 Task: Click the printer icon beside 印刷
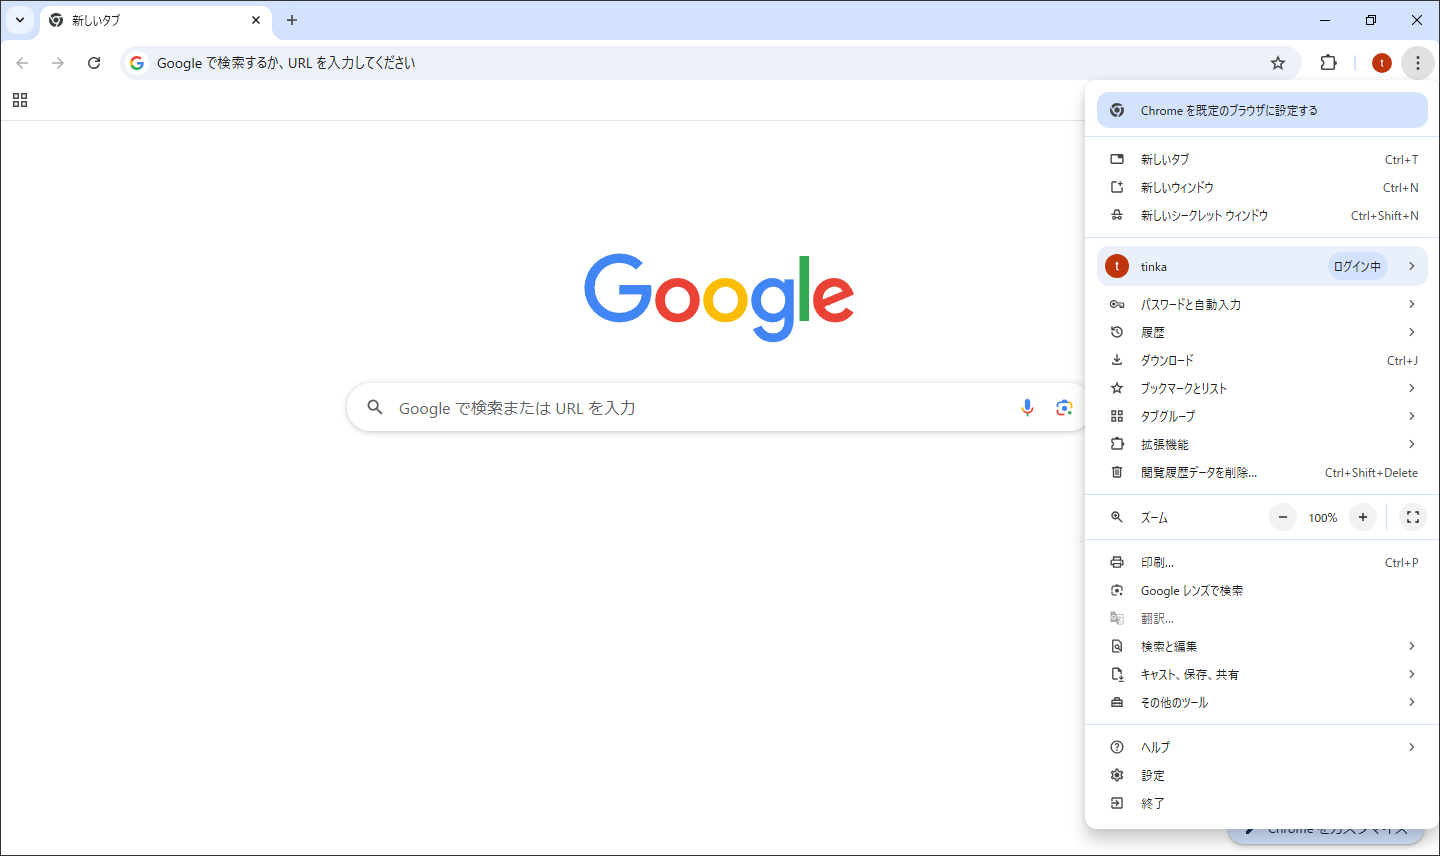click(1117, 562)
